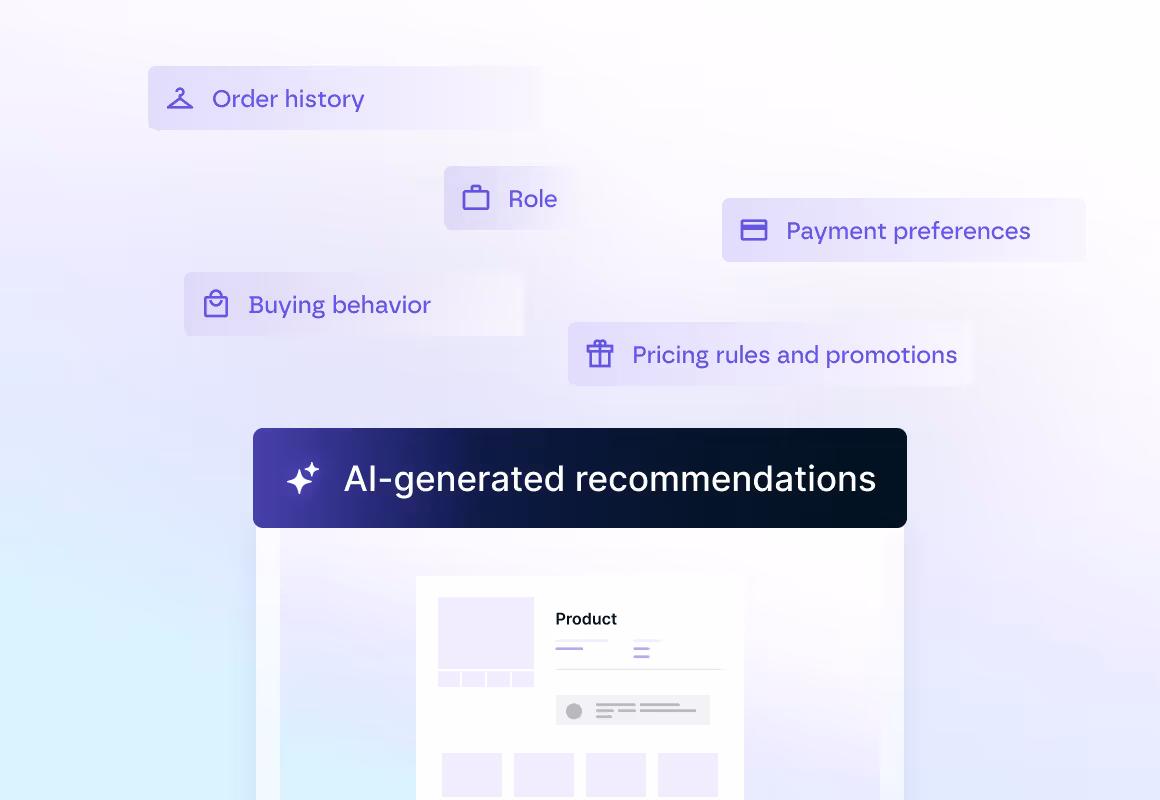Click the shopping bag icon by Buying behavior
The height and width of the screenshot is (800, 1160).
216,303
